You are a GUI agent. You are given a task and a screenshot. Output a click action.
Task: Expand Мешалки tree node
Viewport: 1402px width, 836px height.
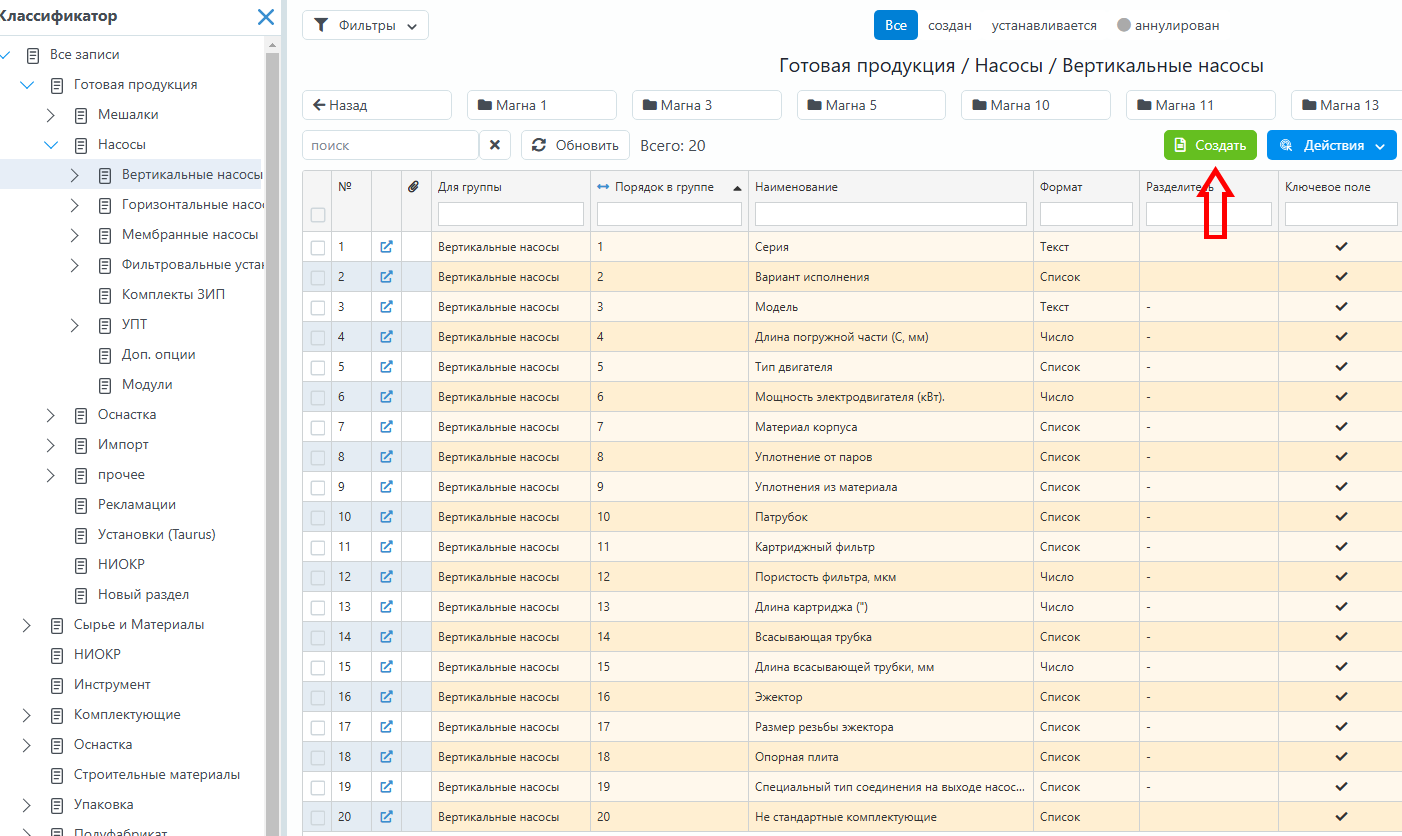pyautogui.click(x=51, y=115)
